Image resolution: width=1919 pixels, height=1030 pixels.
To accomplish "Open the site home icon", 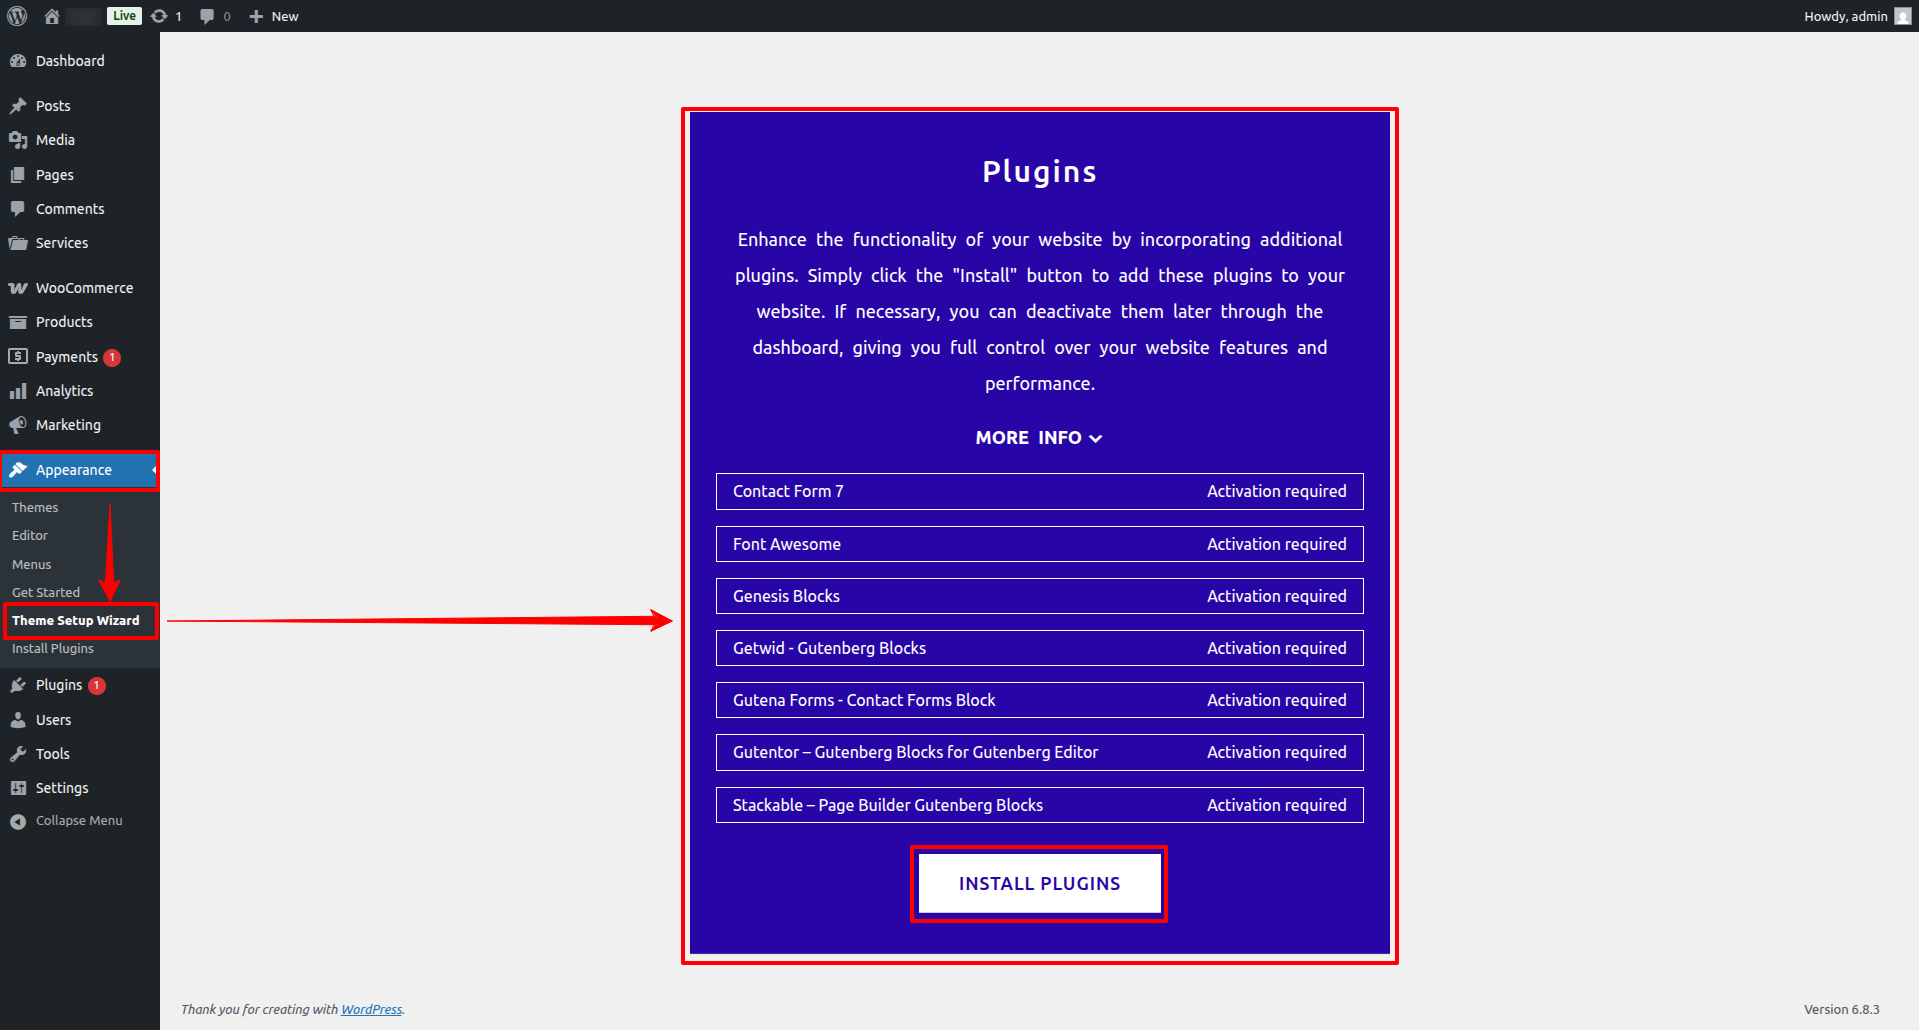I will coord(52,16).
